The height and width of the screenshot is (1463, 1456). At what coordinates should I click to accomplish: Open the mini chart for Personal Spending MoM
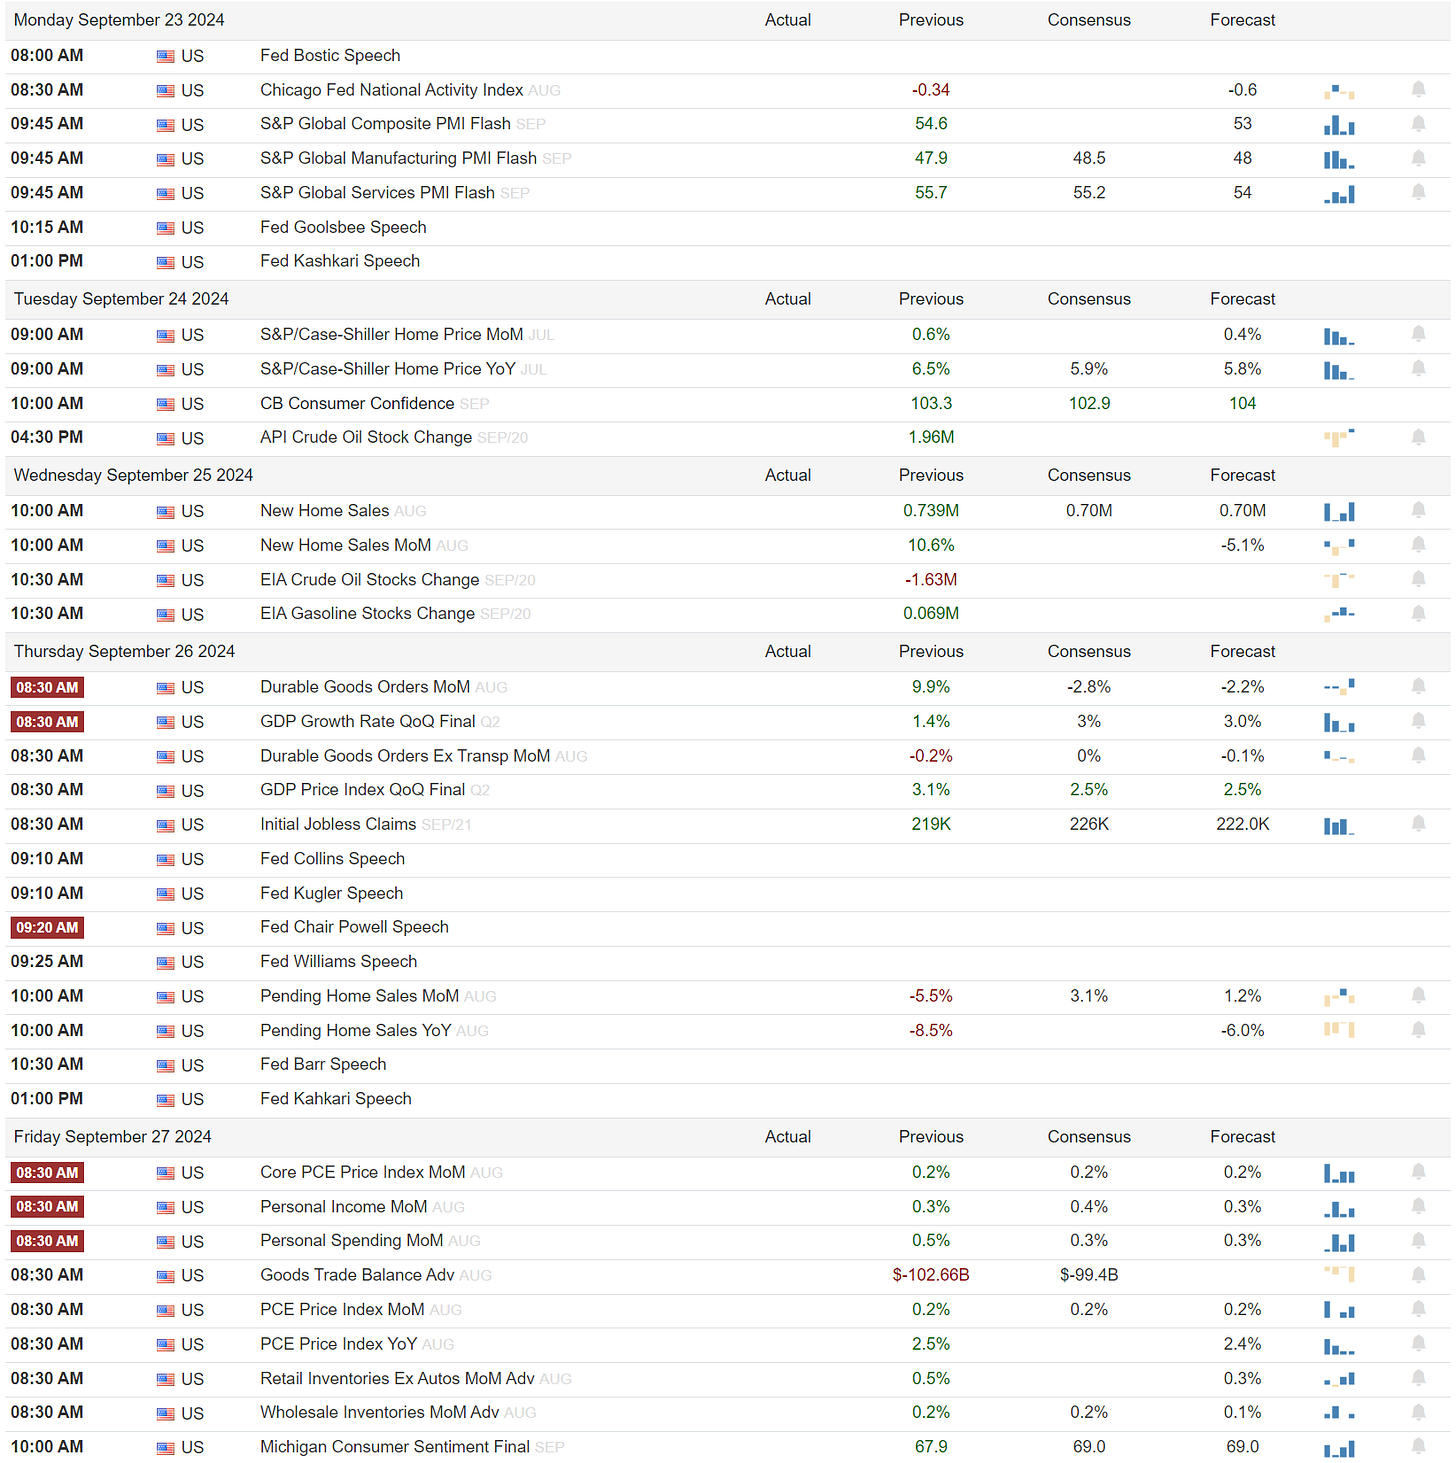pos(1339,1242)
